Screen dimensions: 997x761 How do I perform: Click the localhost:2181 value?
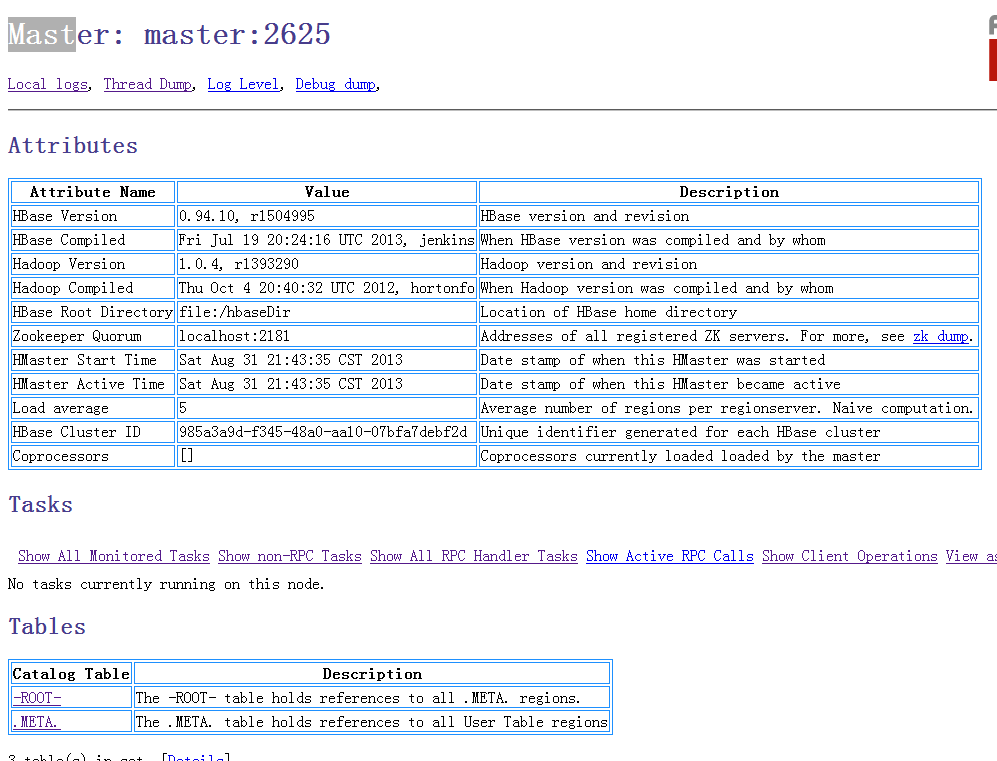(x=234, y=336)
